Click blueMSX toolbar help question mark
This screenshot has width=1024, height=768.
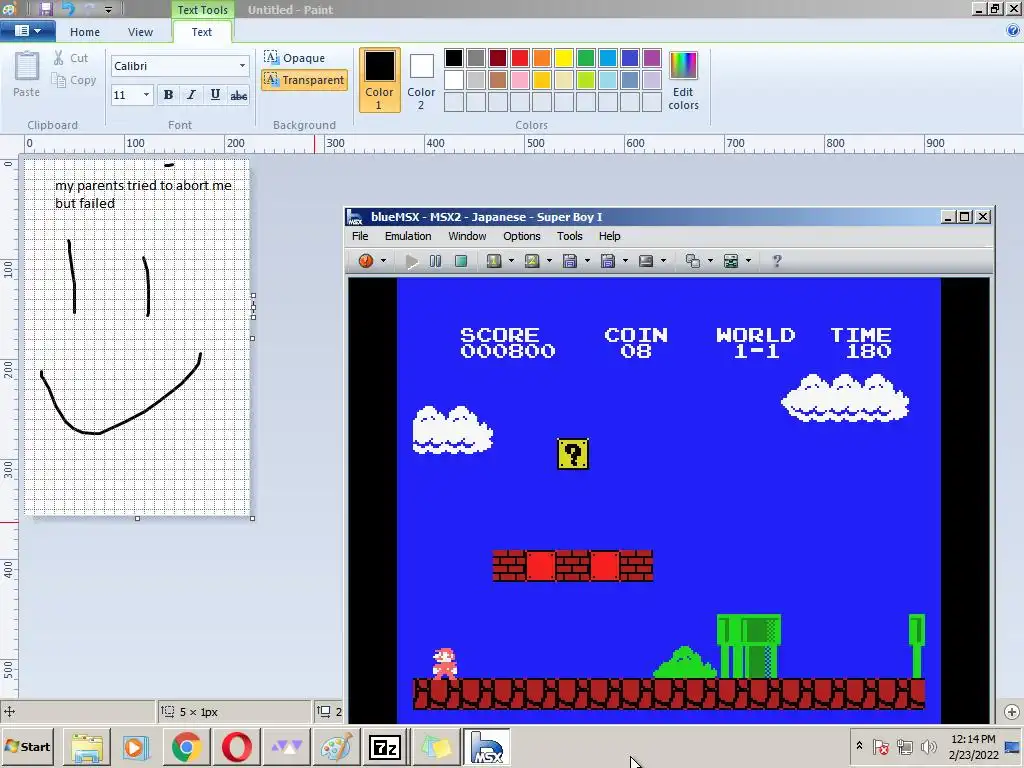(776, 261)
